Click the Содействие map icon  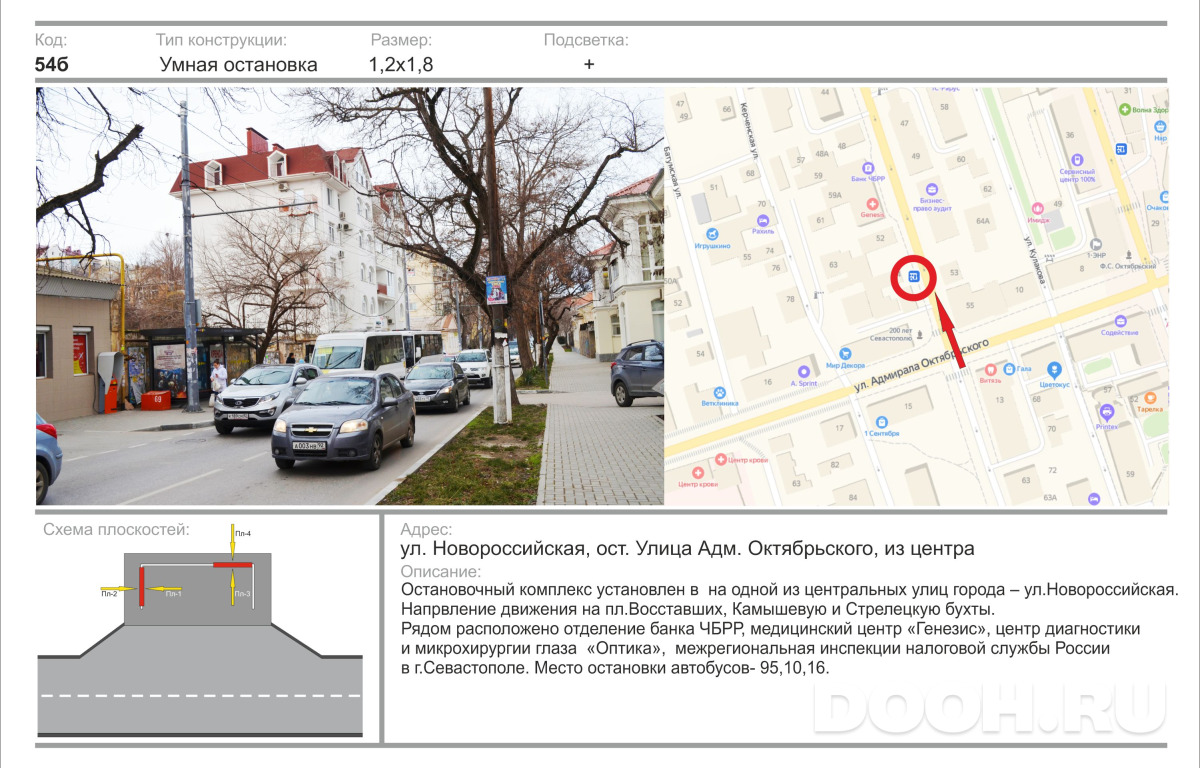click(1120, 322)
